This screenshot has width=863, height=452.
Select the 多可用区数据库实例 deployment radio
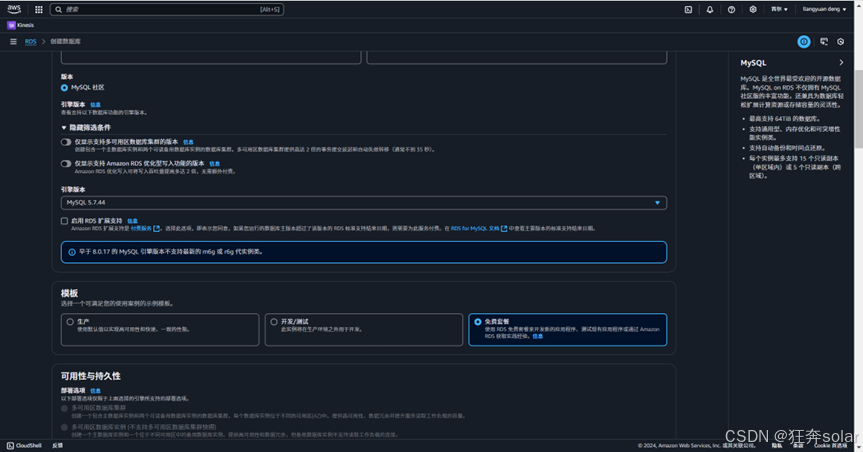click(x=64, y=427)
